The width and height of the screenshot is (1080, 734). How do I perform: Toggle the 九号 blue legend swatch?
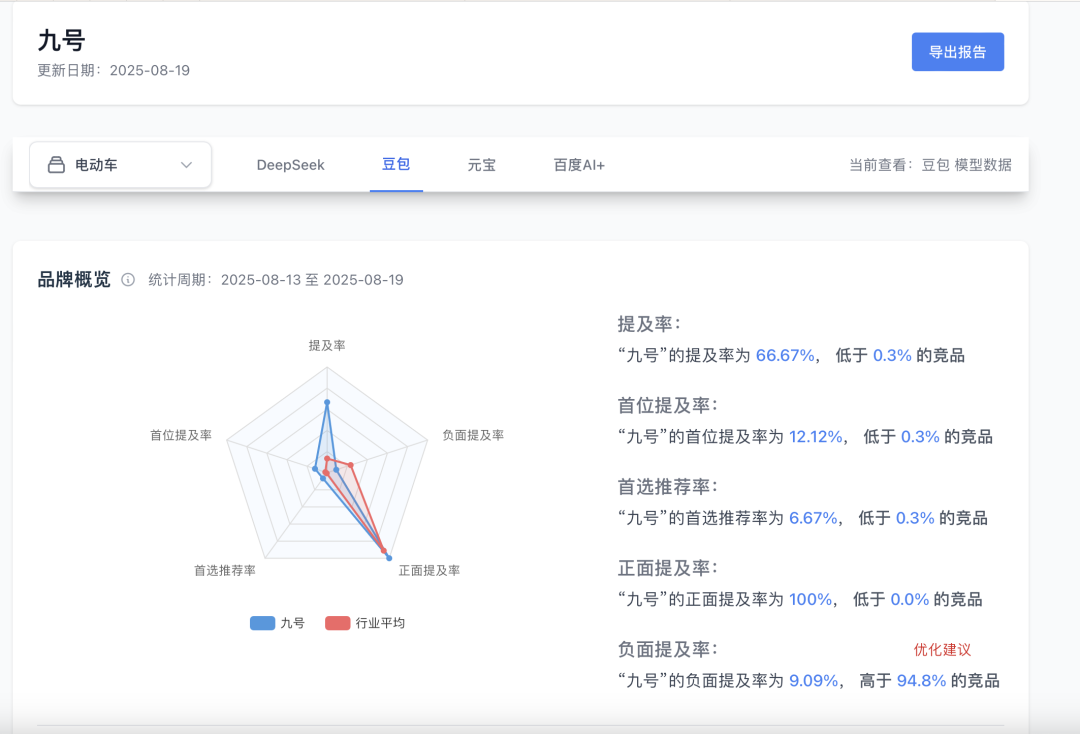262,623
